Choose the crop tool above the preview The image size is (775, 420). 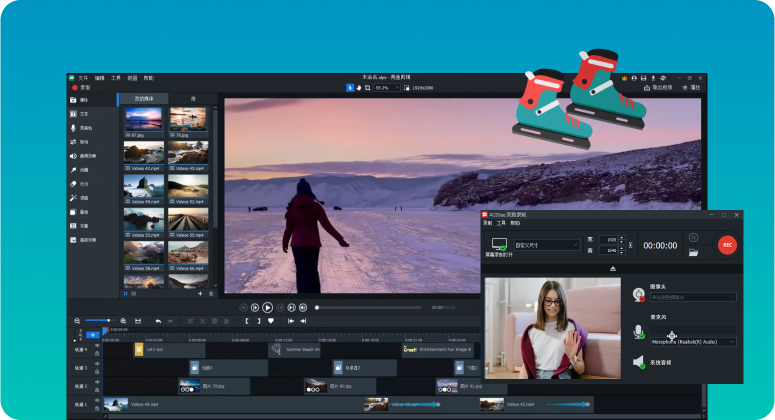pos(367,87)
